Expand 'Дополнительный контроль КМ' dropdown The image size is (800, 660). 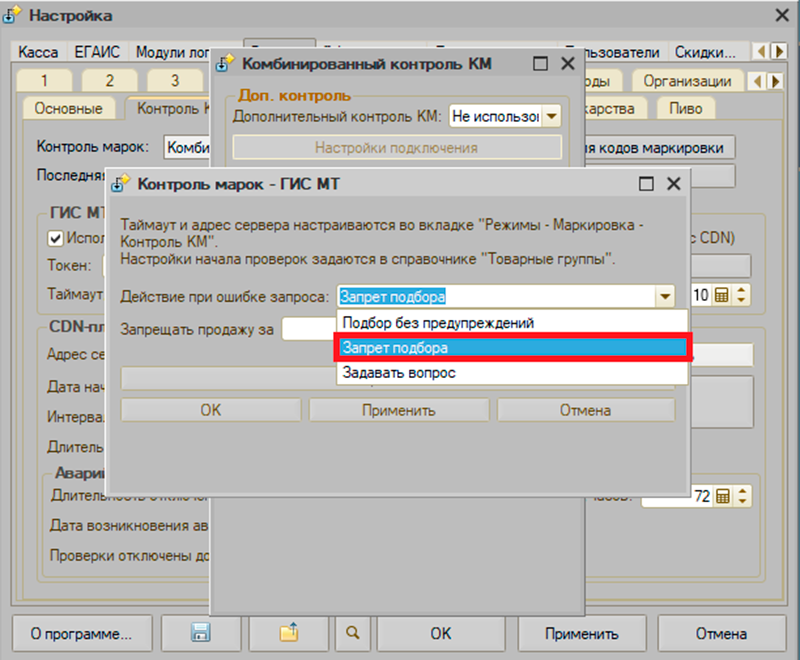tap(550, 117)
